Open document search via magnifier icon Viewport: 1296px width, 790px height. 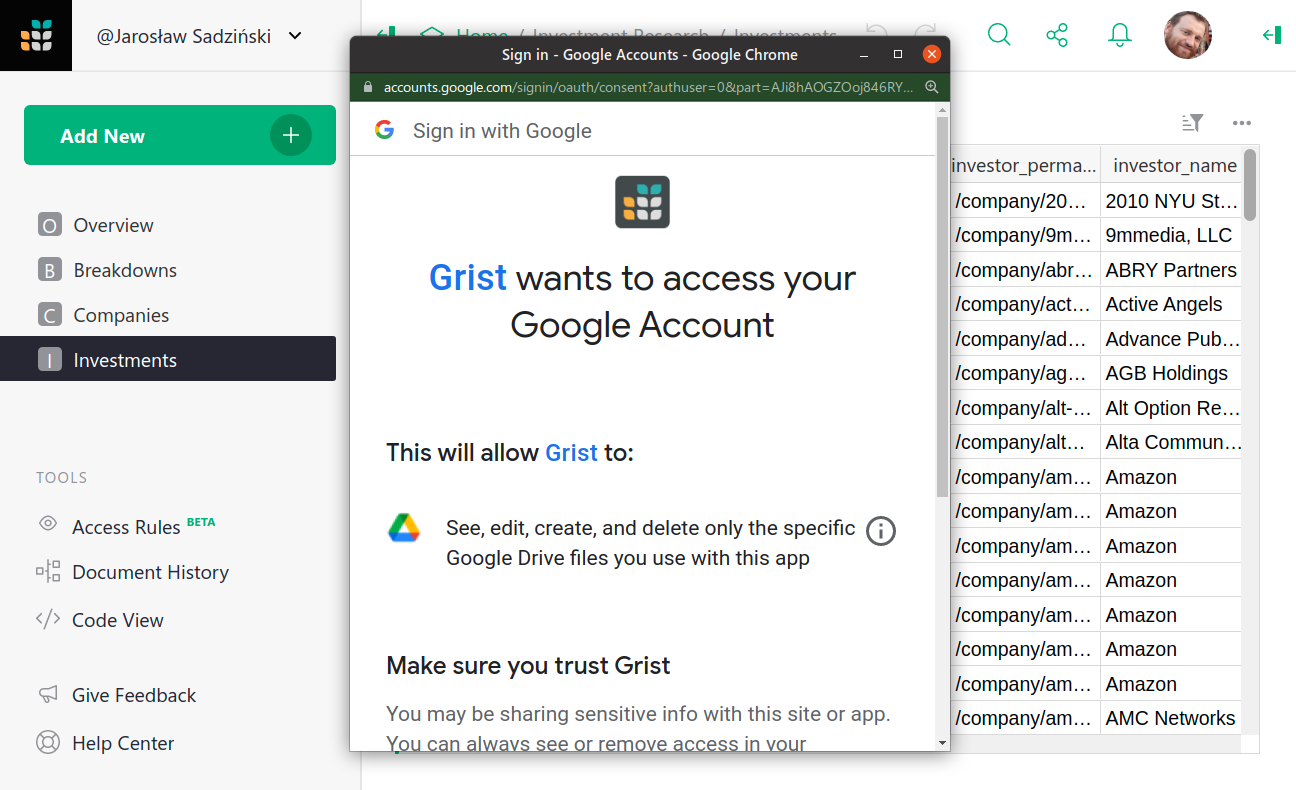coord(999,34)
